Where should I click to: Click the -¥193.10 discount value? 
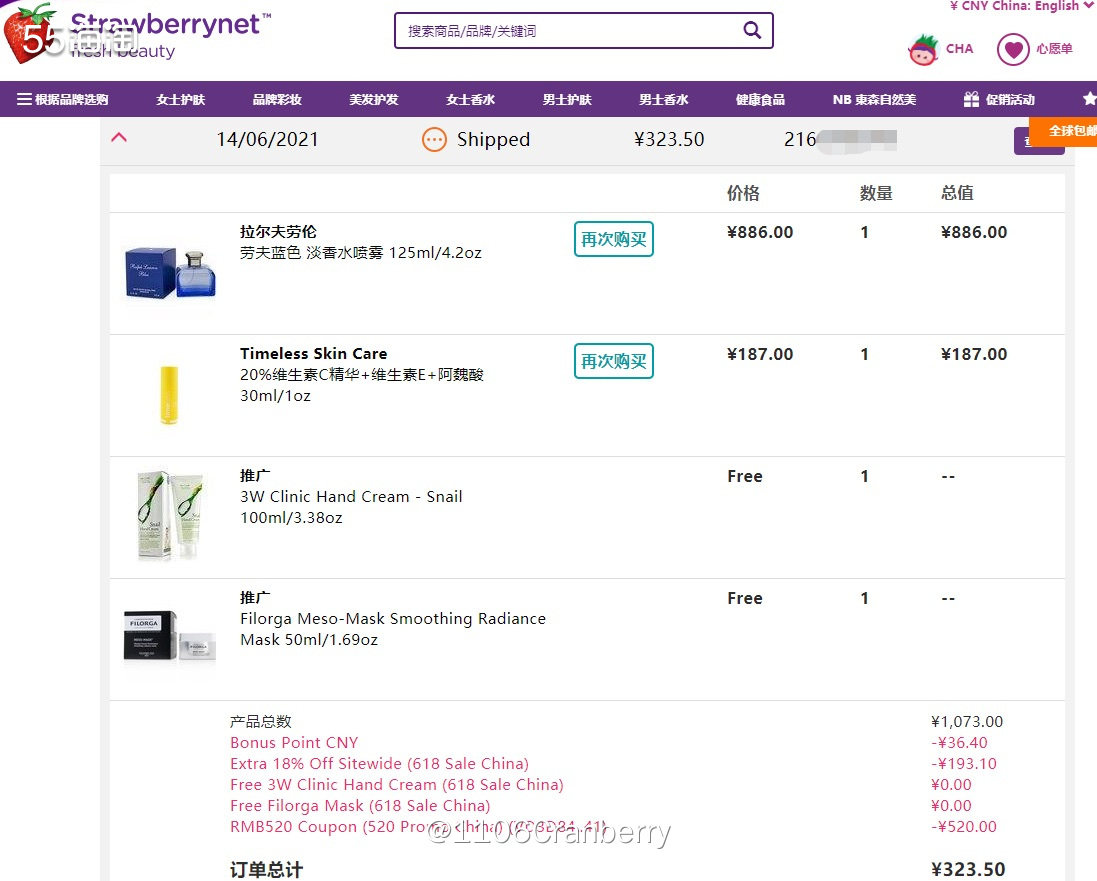point(963,763)
